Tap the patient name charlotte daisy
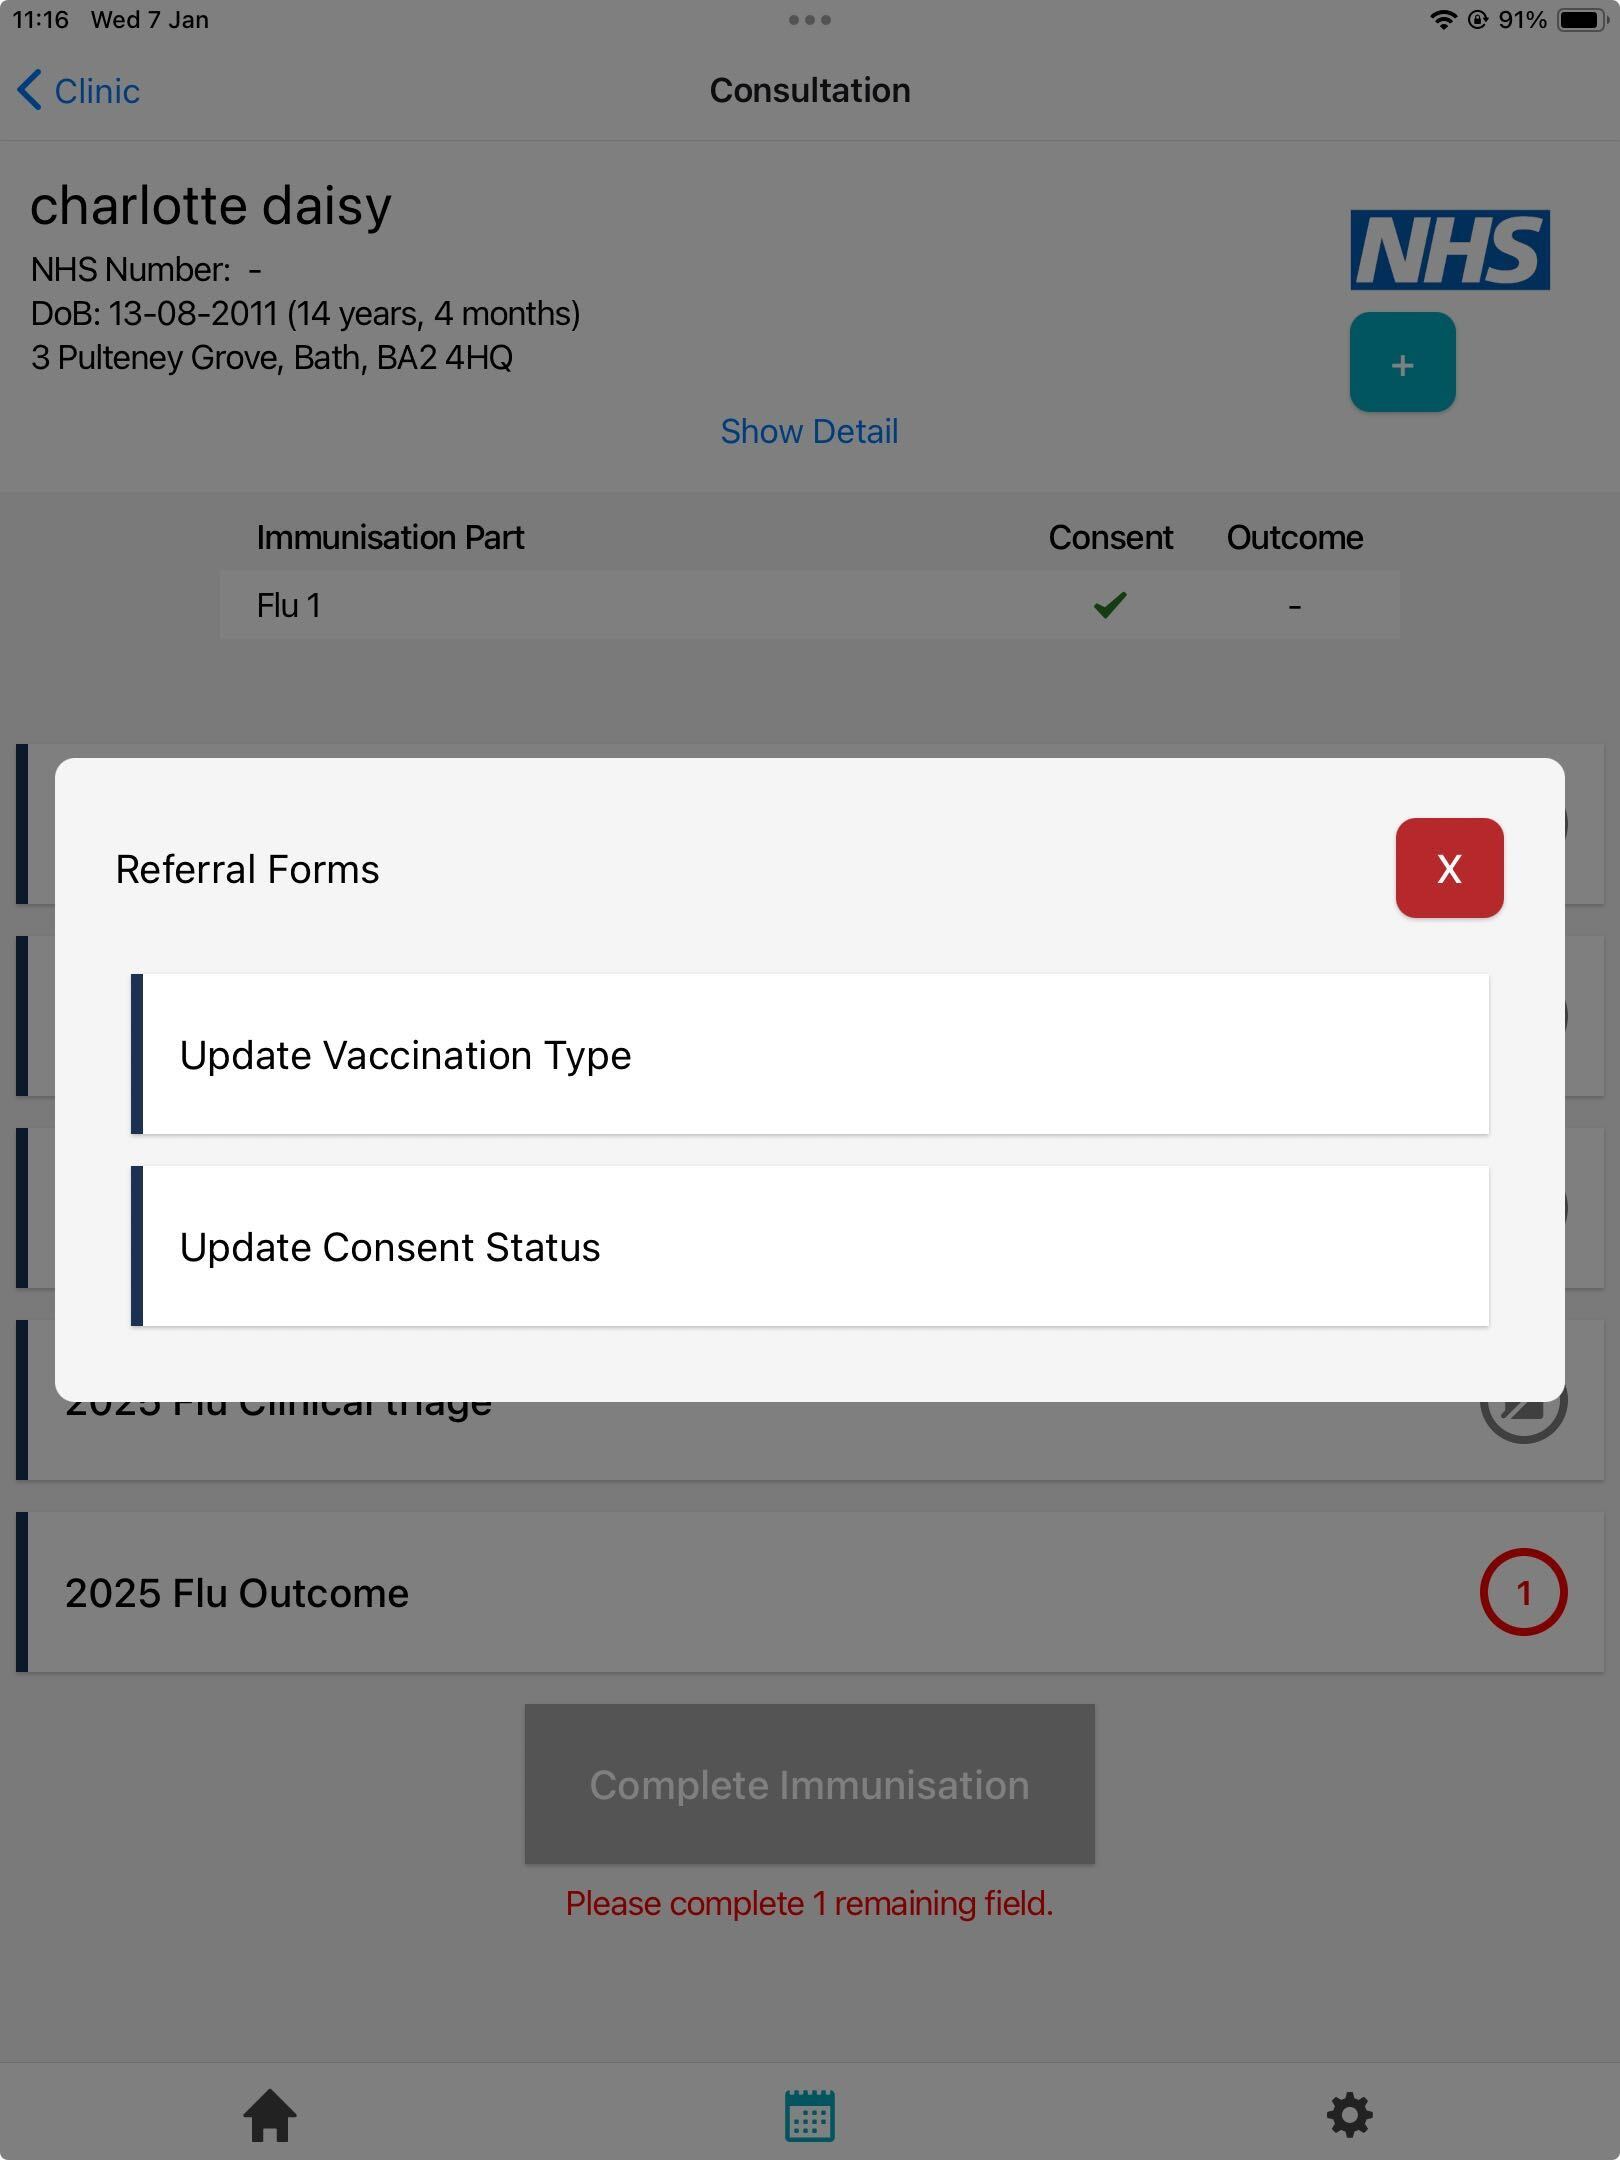 click(211, 206)
